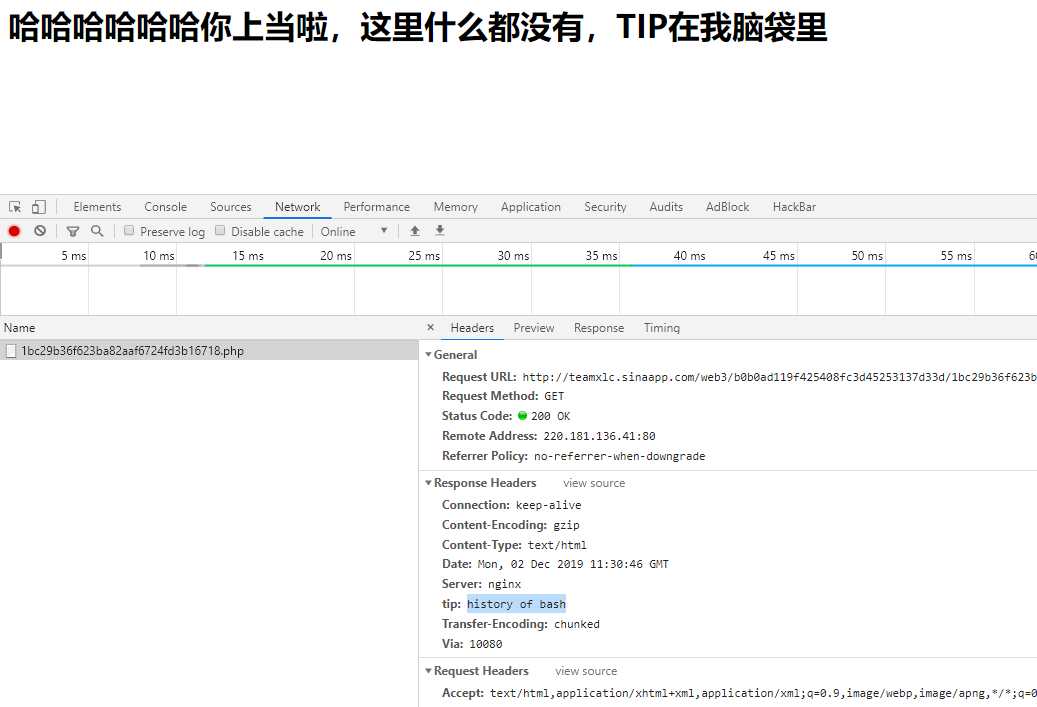Click the text/html content-type value
Image resolution: width=1037 pixels, height=707 pixels.
(557, 545)
